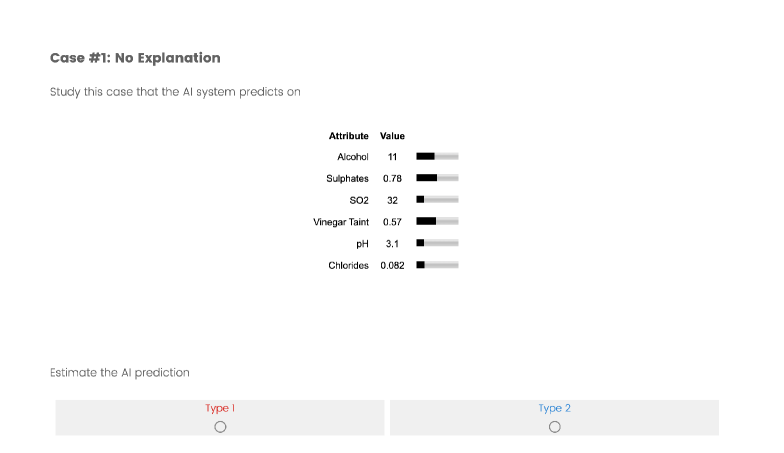Click the Alcohol value bar
Screen dimensions: 784x453
tap(437, 157)
